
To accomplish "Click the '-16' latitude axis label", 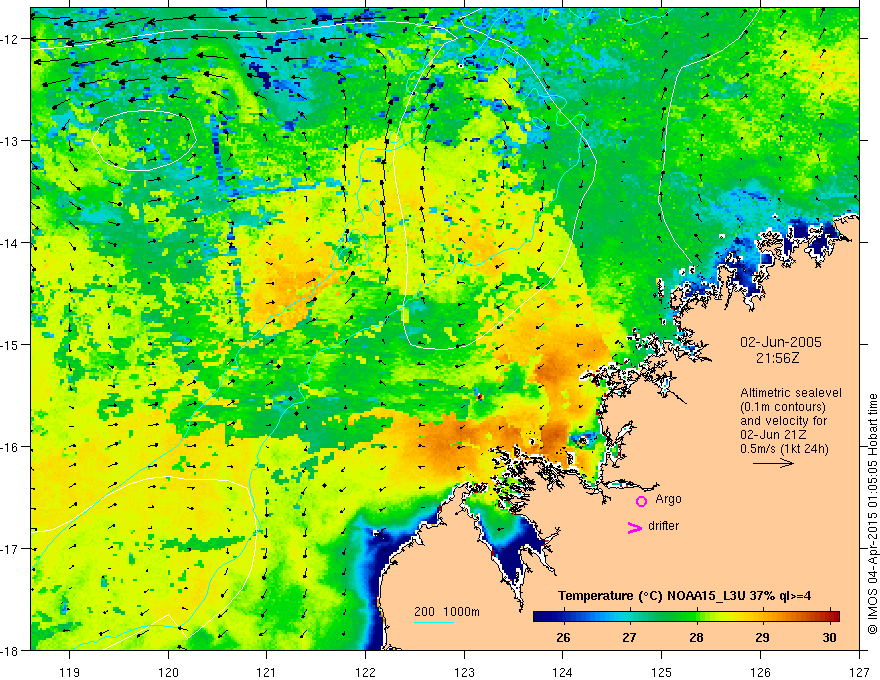I will [x=11, y=447].
